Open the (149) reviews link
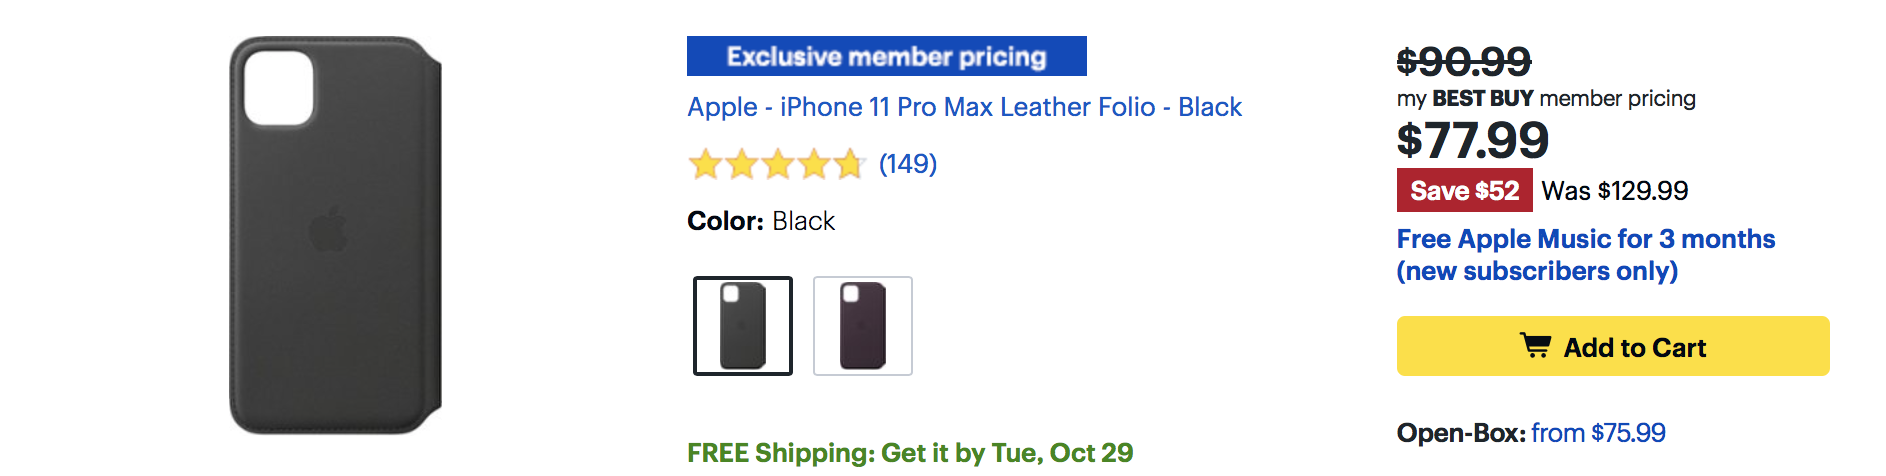 907,164
